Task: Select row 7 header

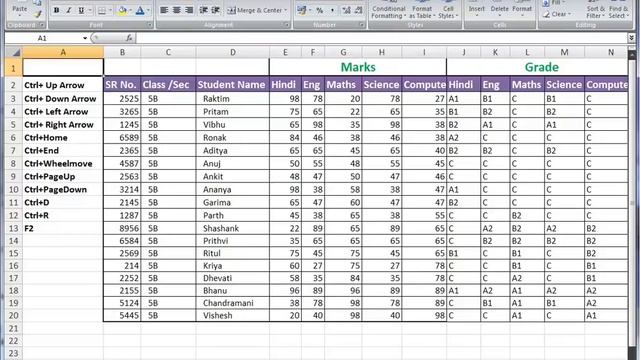Action: (x=13, y=151)
